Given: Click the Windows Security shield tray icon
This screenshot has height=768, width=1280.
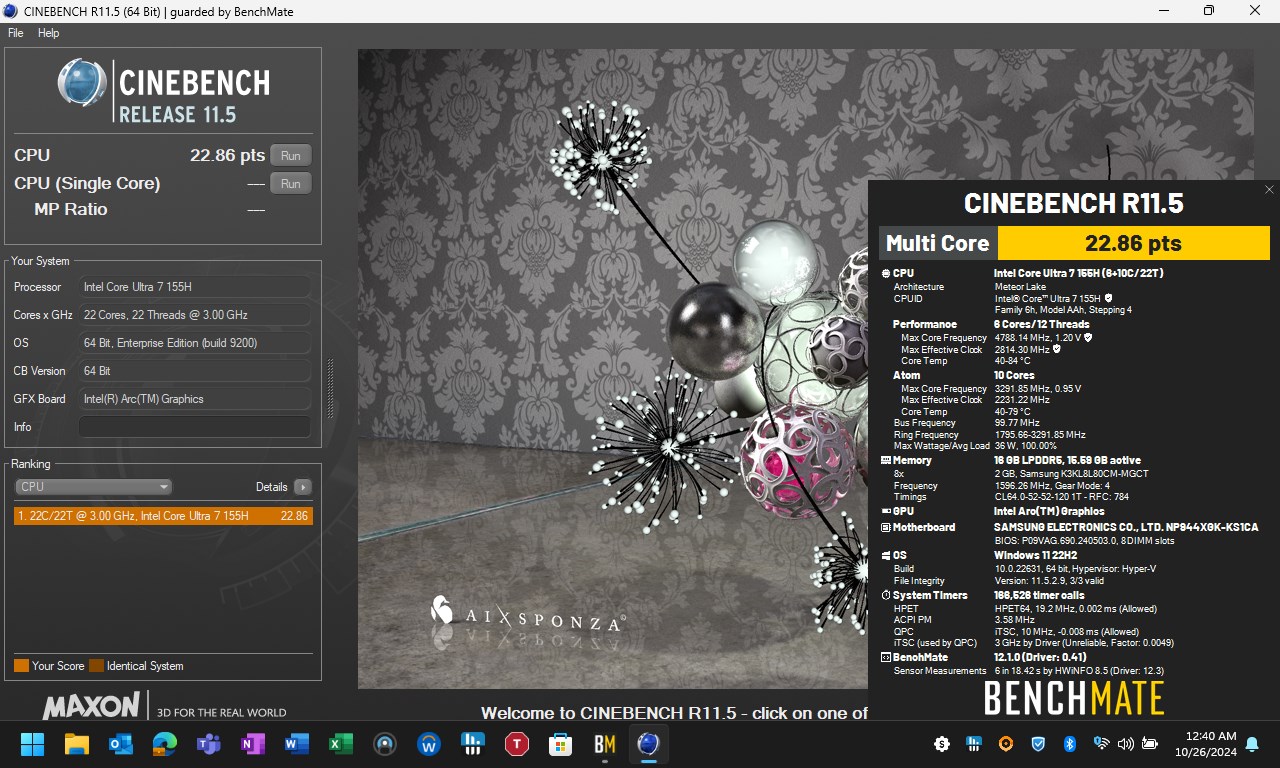Looking at the screenshot, I should pos(1038,744).
